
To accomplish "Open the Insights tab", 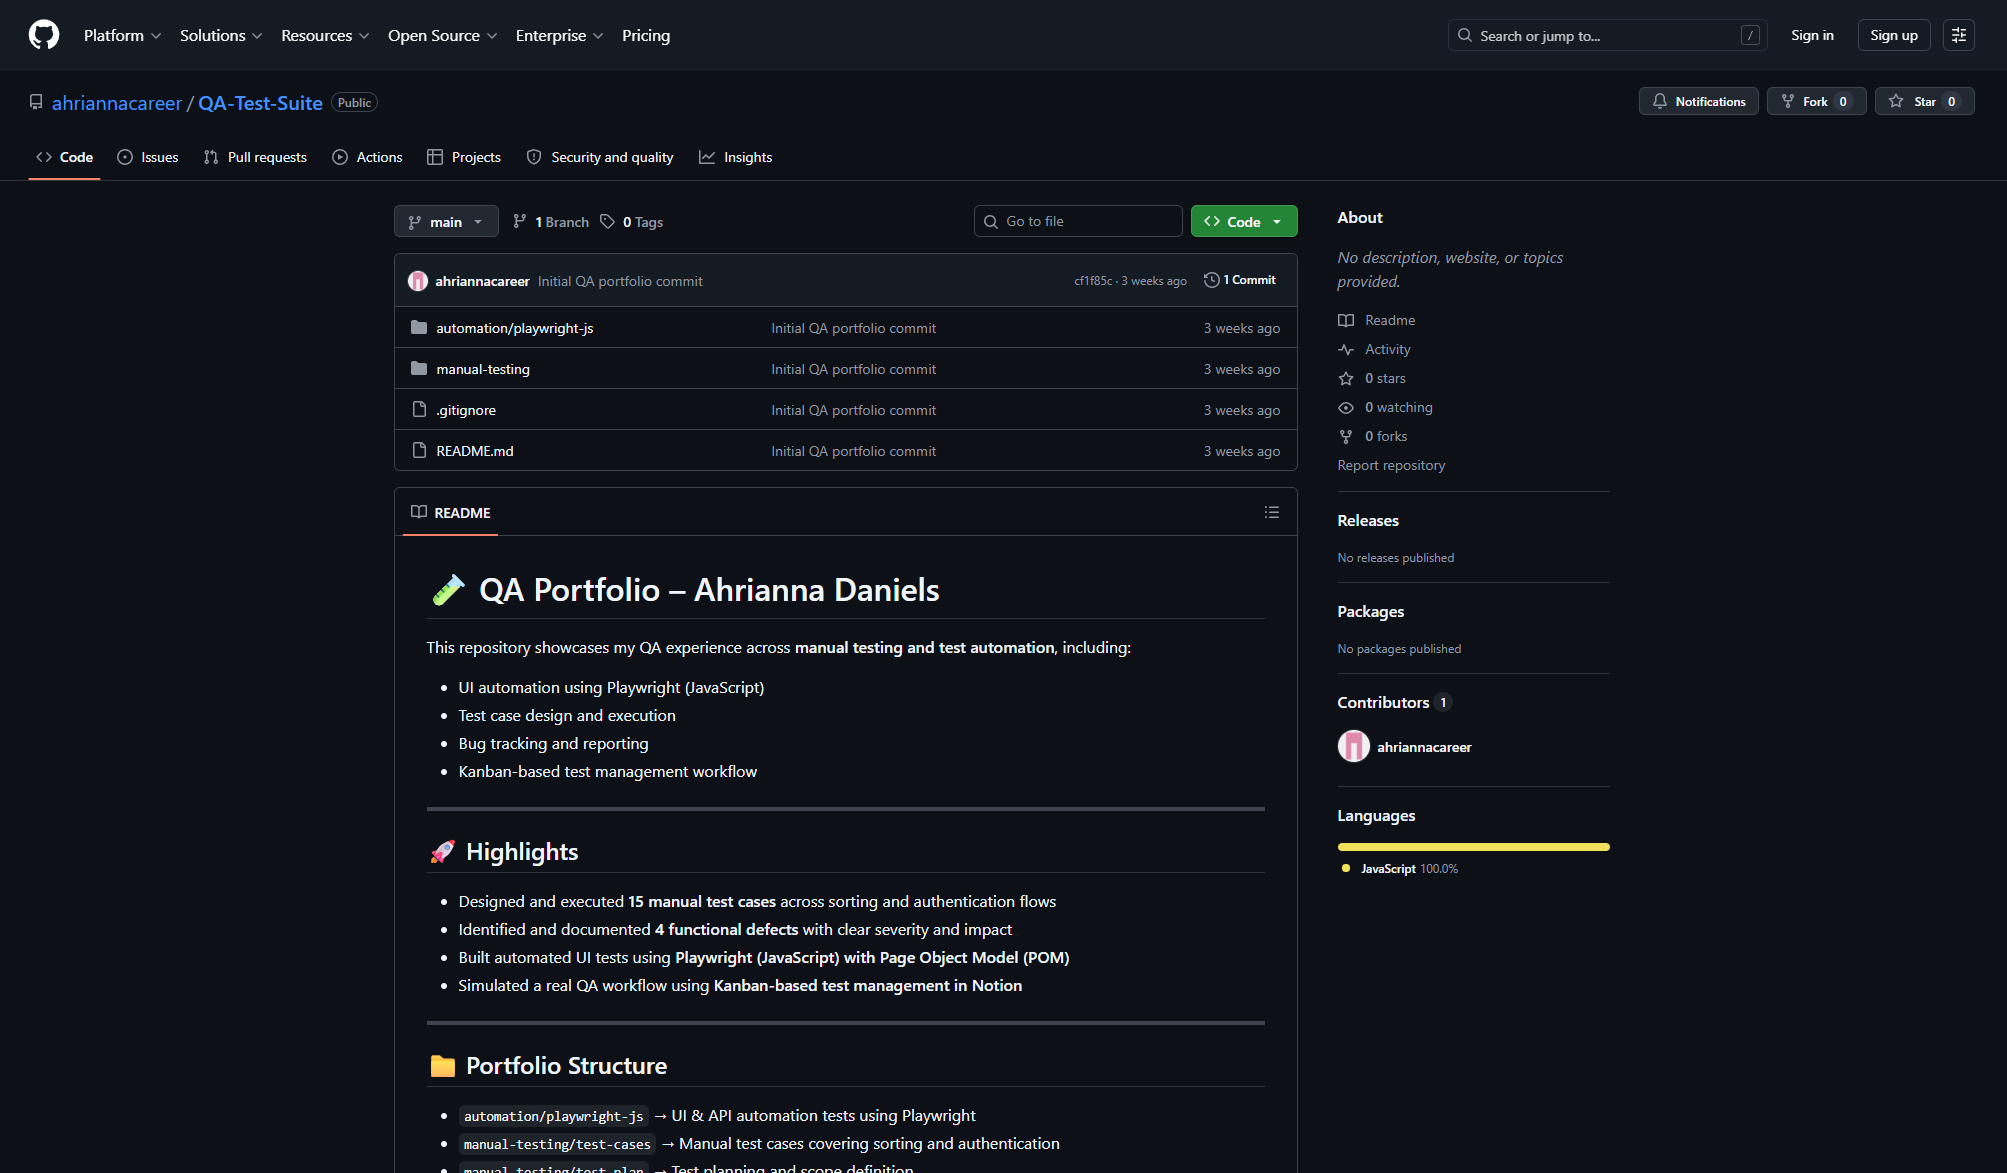I will (x=736, y=157).
